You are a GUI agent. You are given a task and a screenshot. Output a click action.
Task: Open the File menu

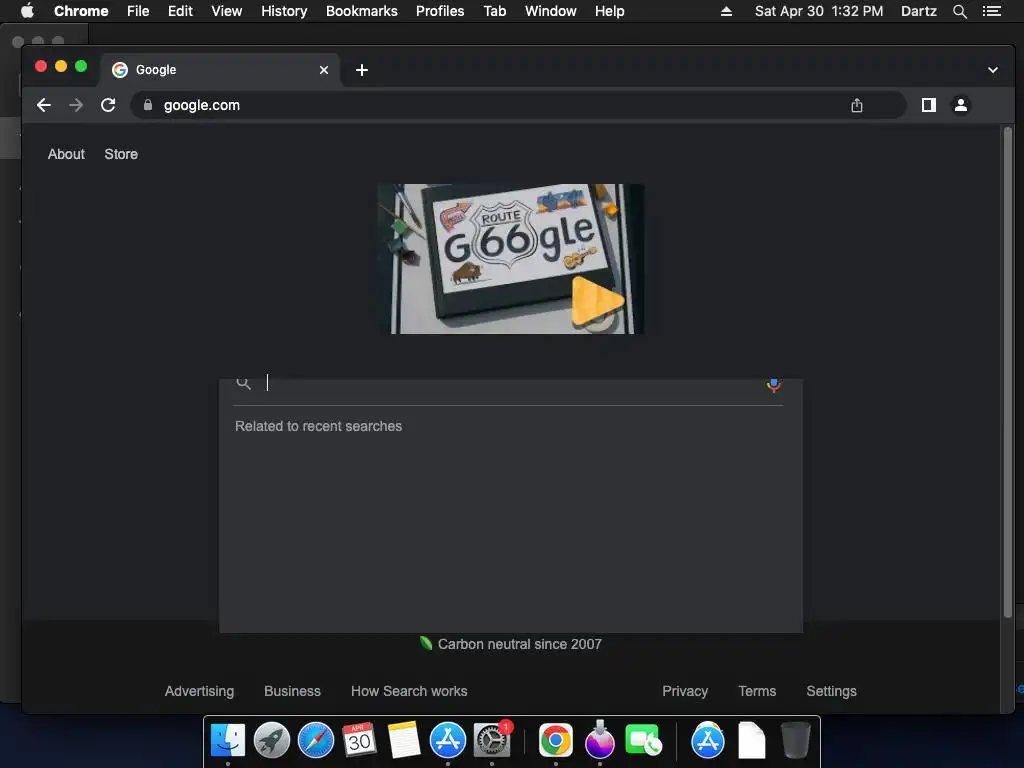(138, 11)
